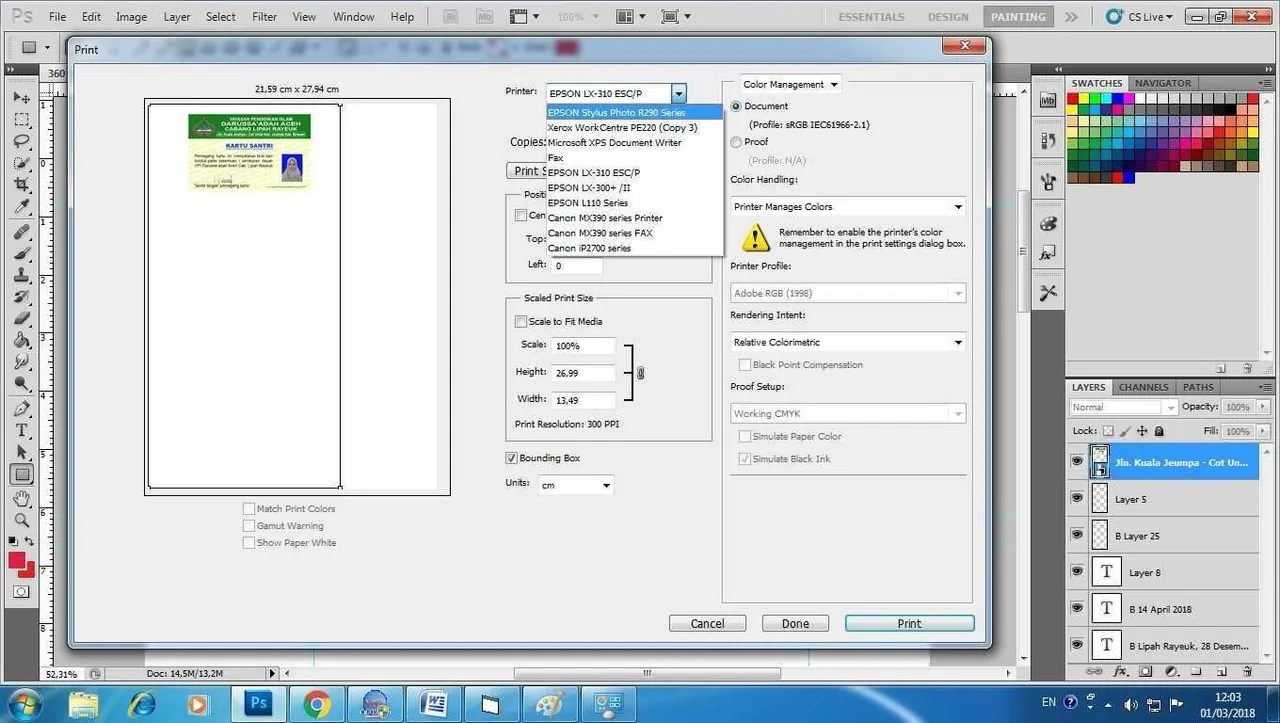The width and height of the screenshot is (1280, 723).
Task: Select the Proof radio button
Action: 737,142
